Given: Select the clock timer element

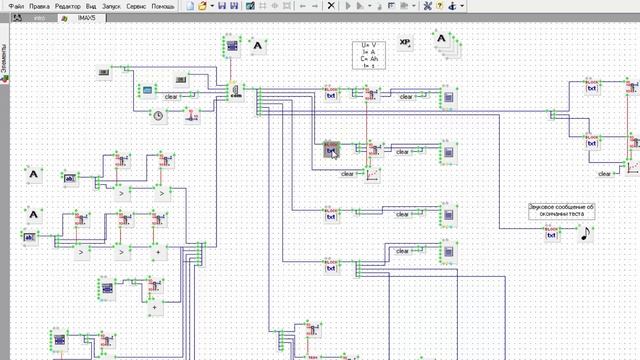Looking at the screenshot, I should [158, 116].
